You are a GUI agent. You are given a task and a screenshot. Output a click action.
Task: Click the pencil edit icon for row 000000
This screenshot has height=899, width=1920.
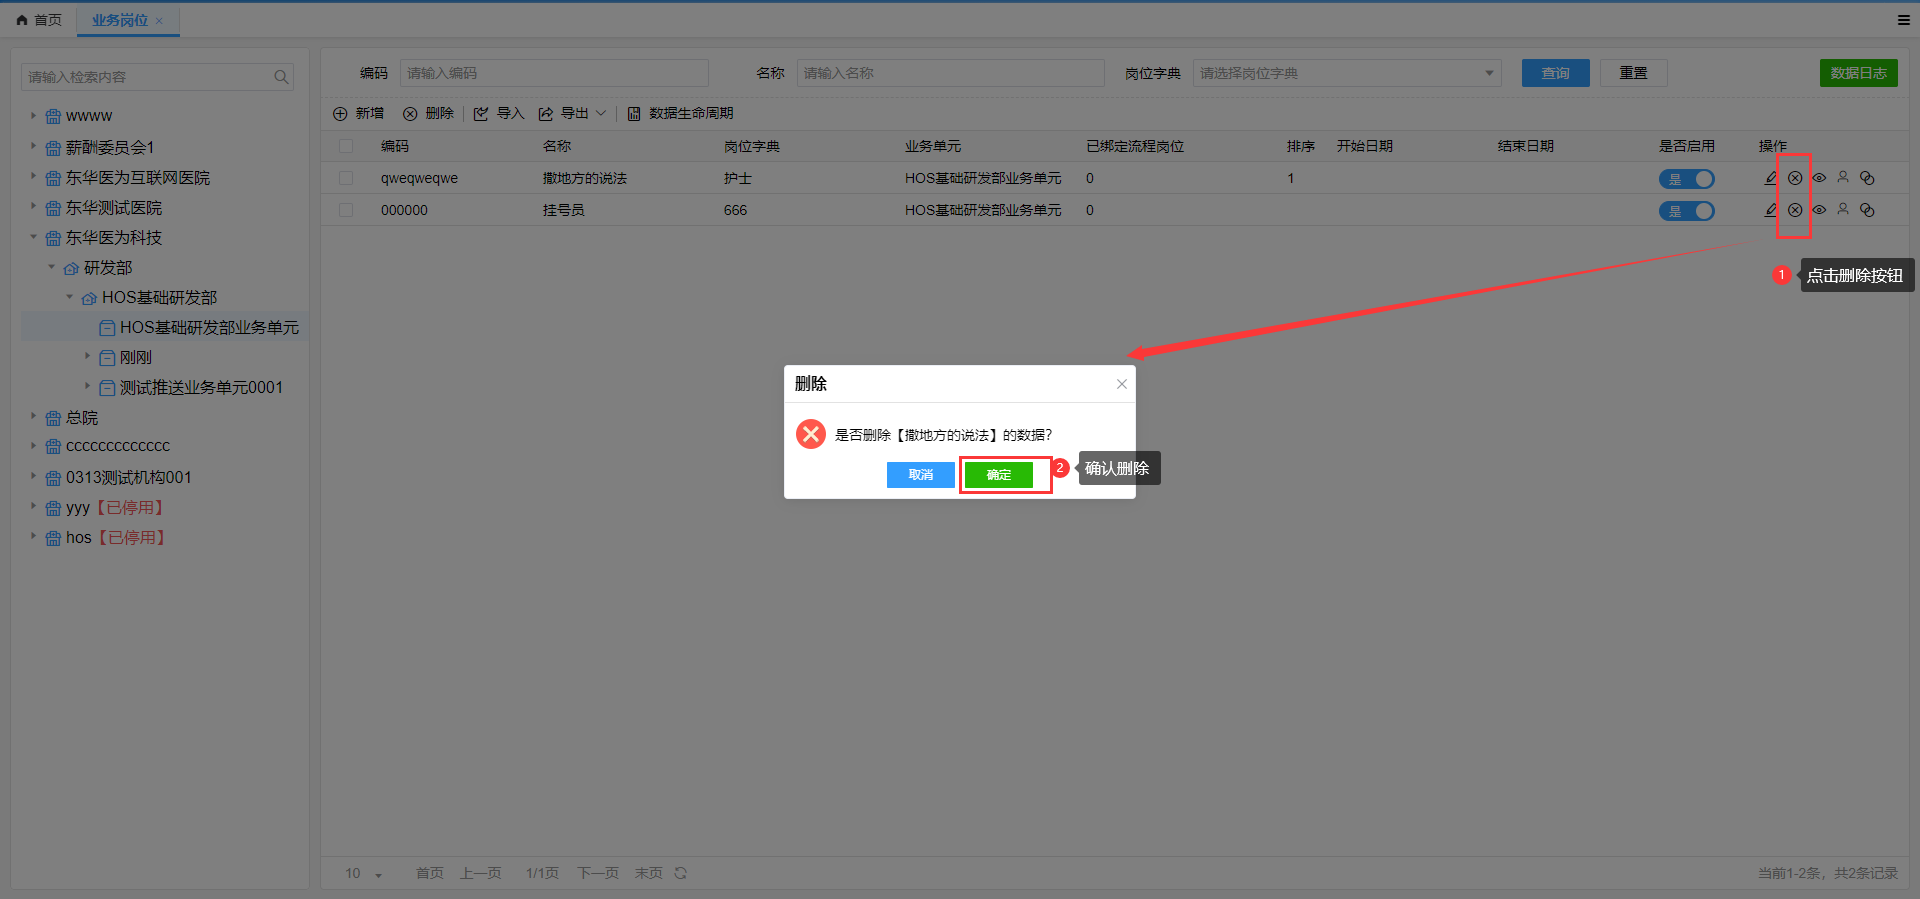pyautogui.click(x=1771, y=210)
